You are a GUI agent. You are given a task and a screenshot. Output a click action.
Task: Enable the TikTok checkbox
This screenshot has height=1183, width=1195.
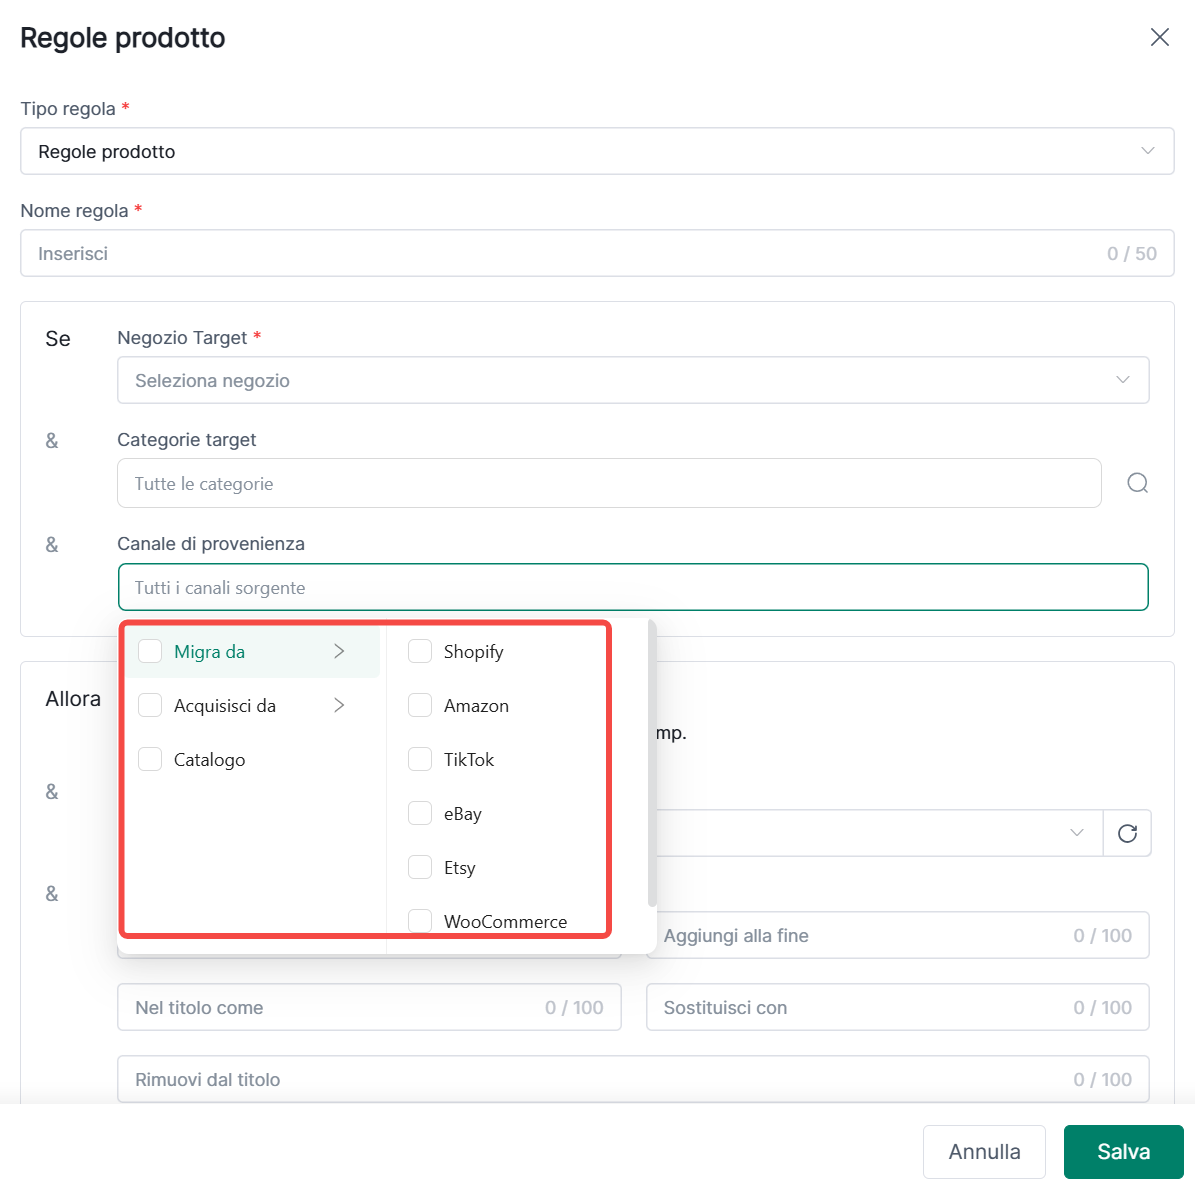(x=420, y=759)
